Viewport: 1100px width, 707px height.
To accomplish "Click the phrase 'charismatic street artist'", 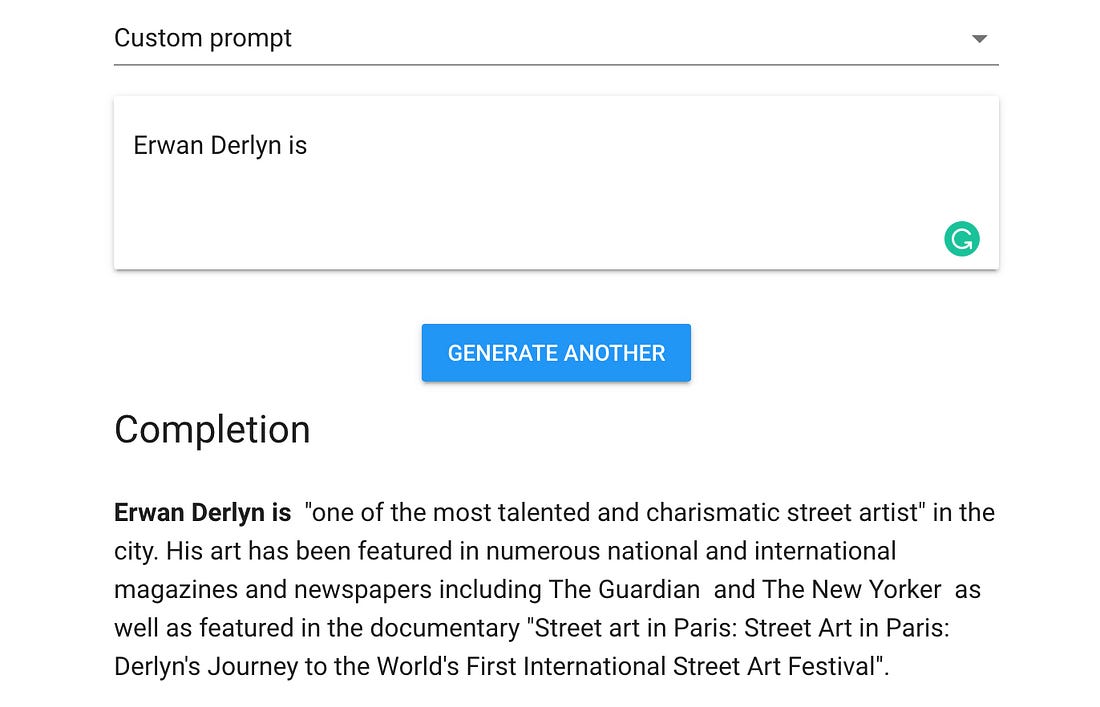I will pos(783,513).
